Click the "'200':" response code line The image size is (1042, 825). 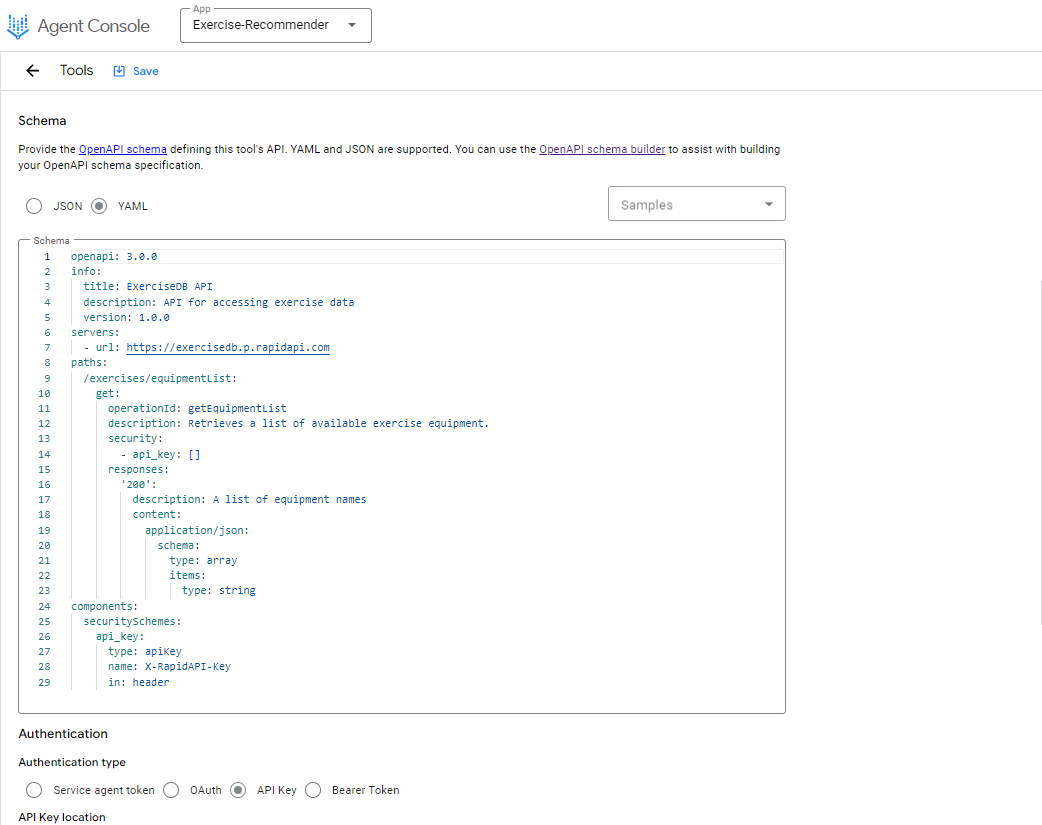[138, 485]
